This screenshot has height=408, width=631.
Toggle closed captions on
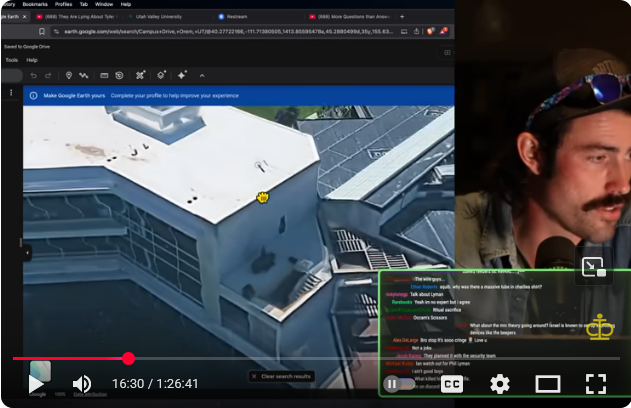tap(451, 384)
